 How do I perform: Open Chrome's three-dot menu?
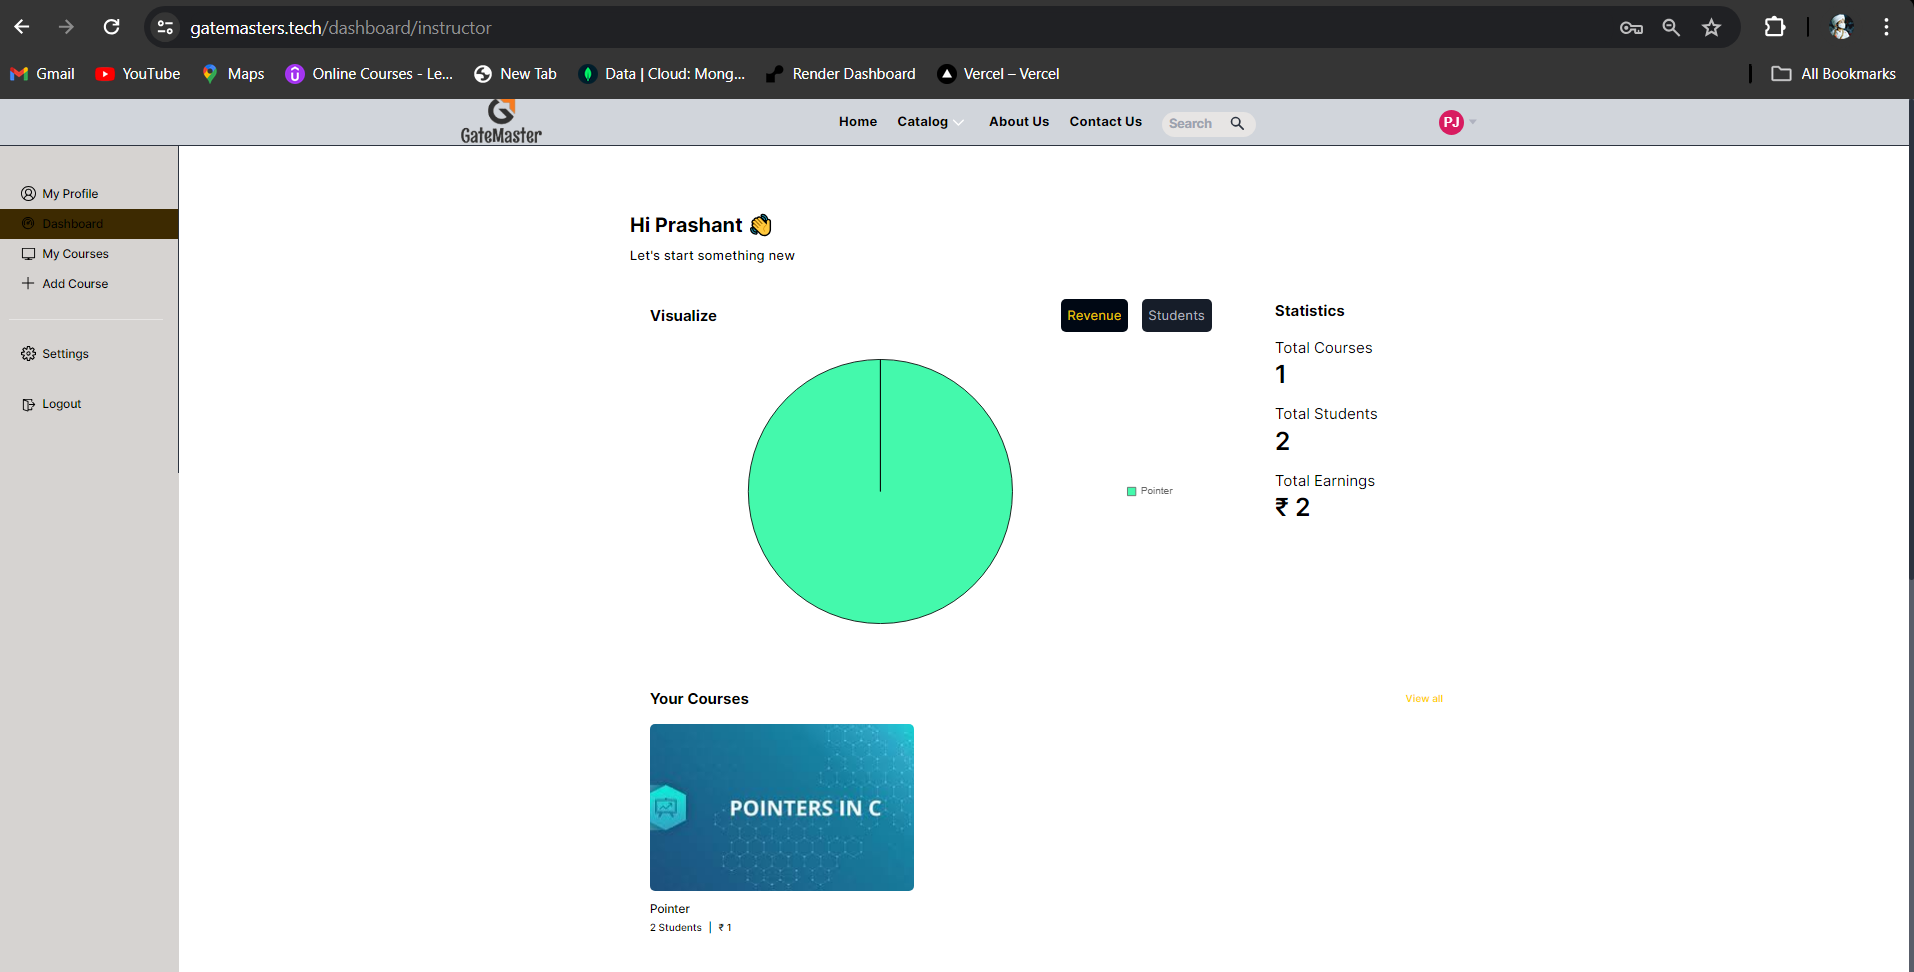pyautogui.click(x=1888, y=27)
